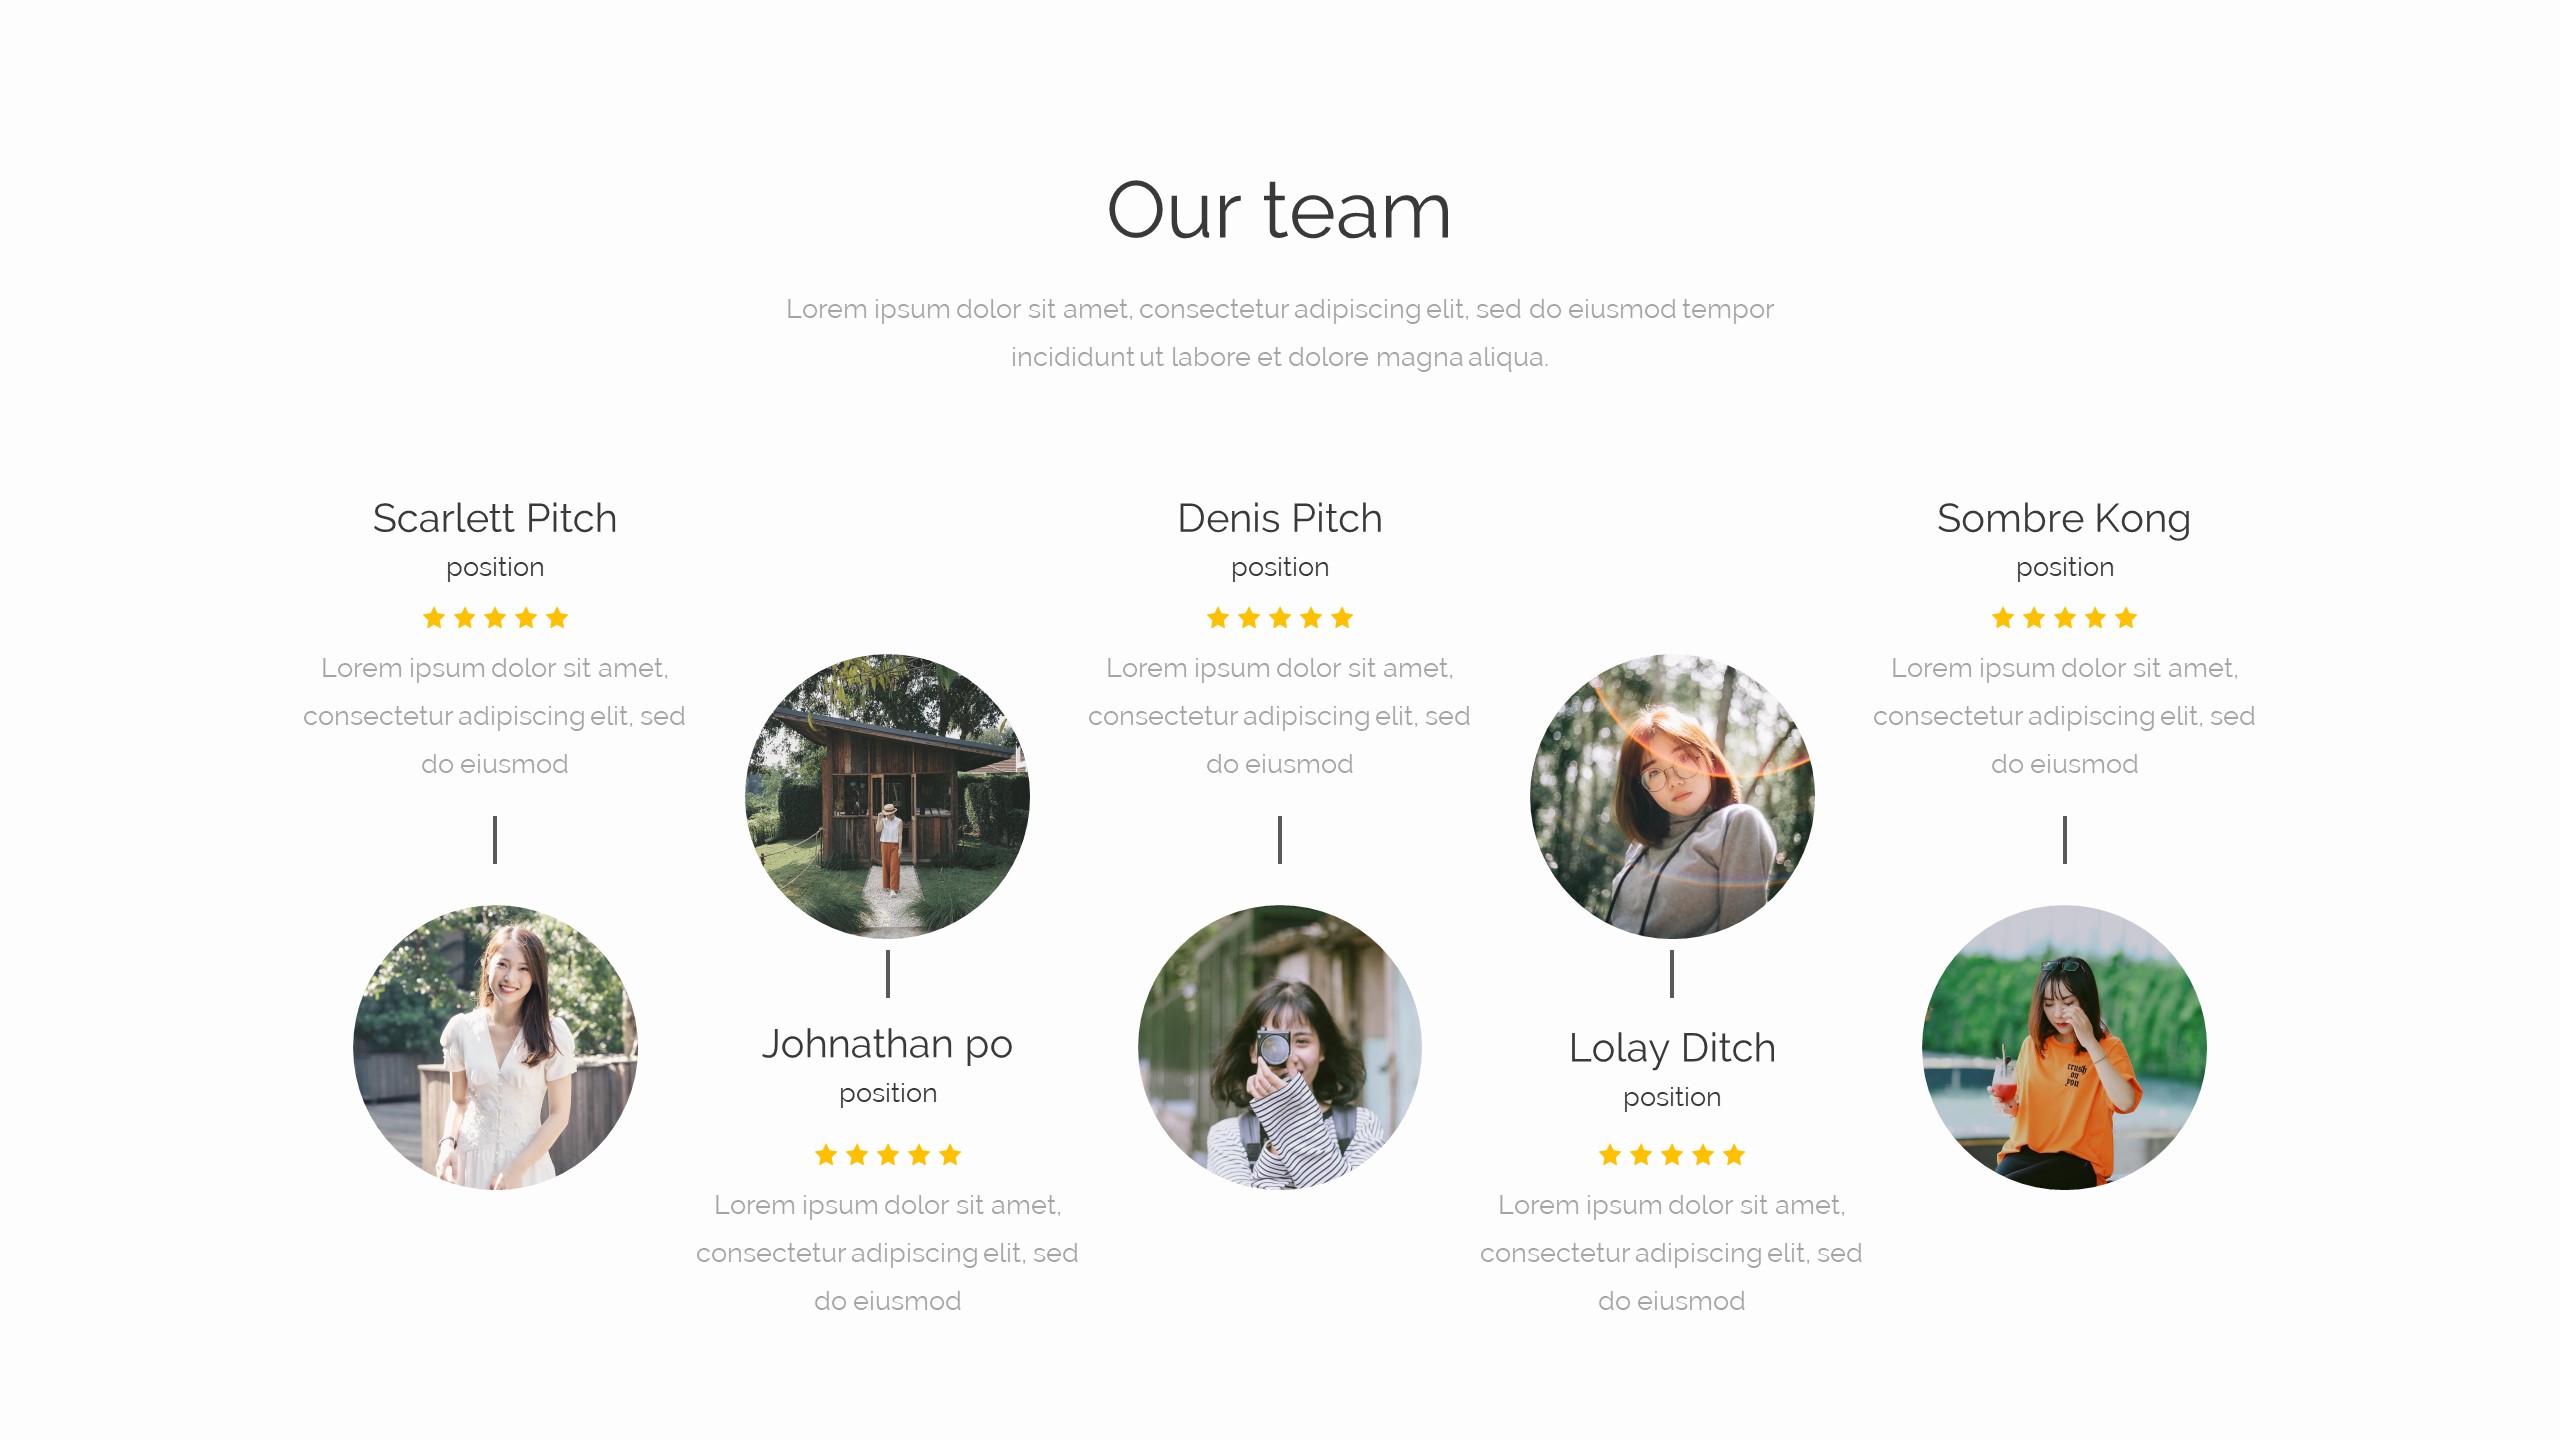Click the vertical connector line below Denis Pitch's text
The width and height of the screenshot is (2560, 1440).
point(1280,840)
